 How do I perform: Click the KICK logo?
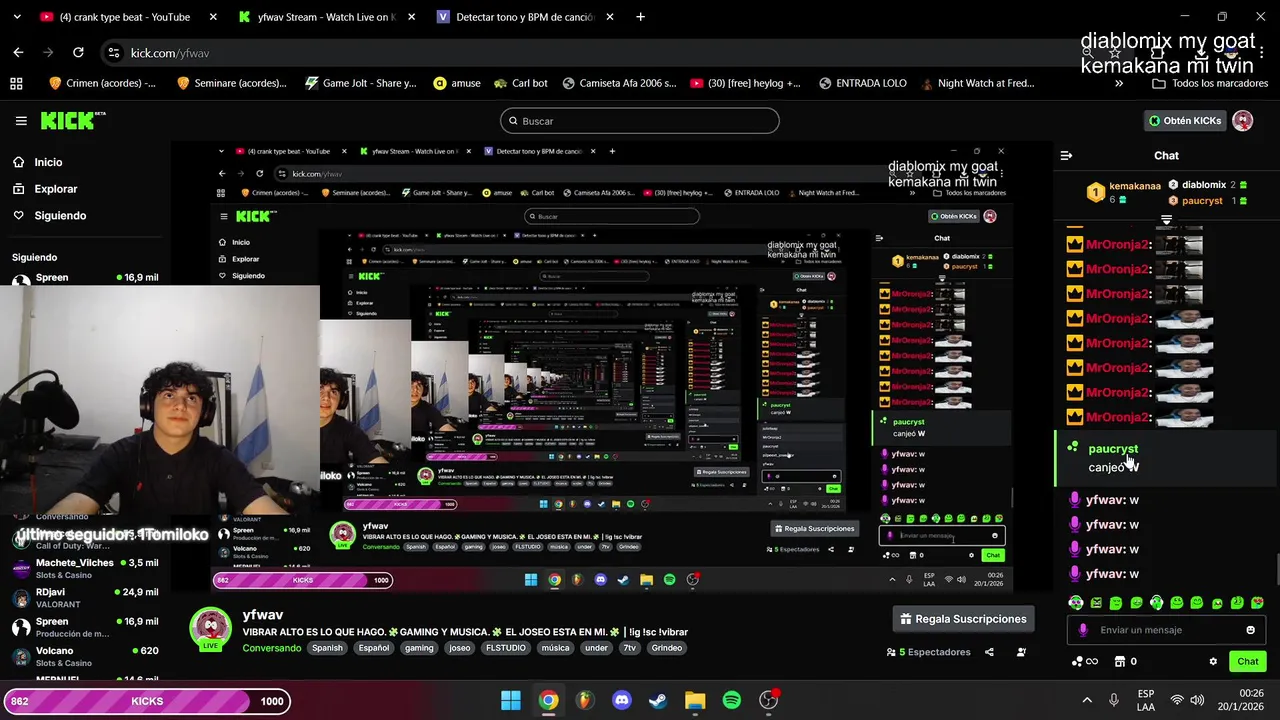[x=73, y=120]
